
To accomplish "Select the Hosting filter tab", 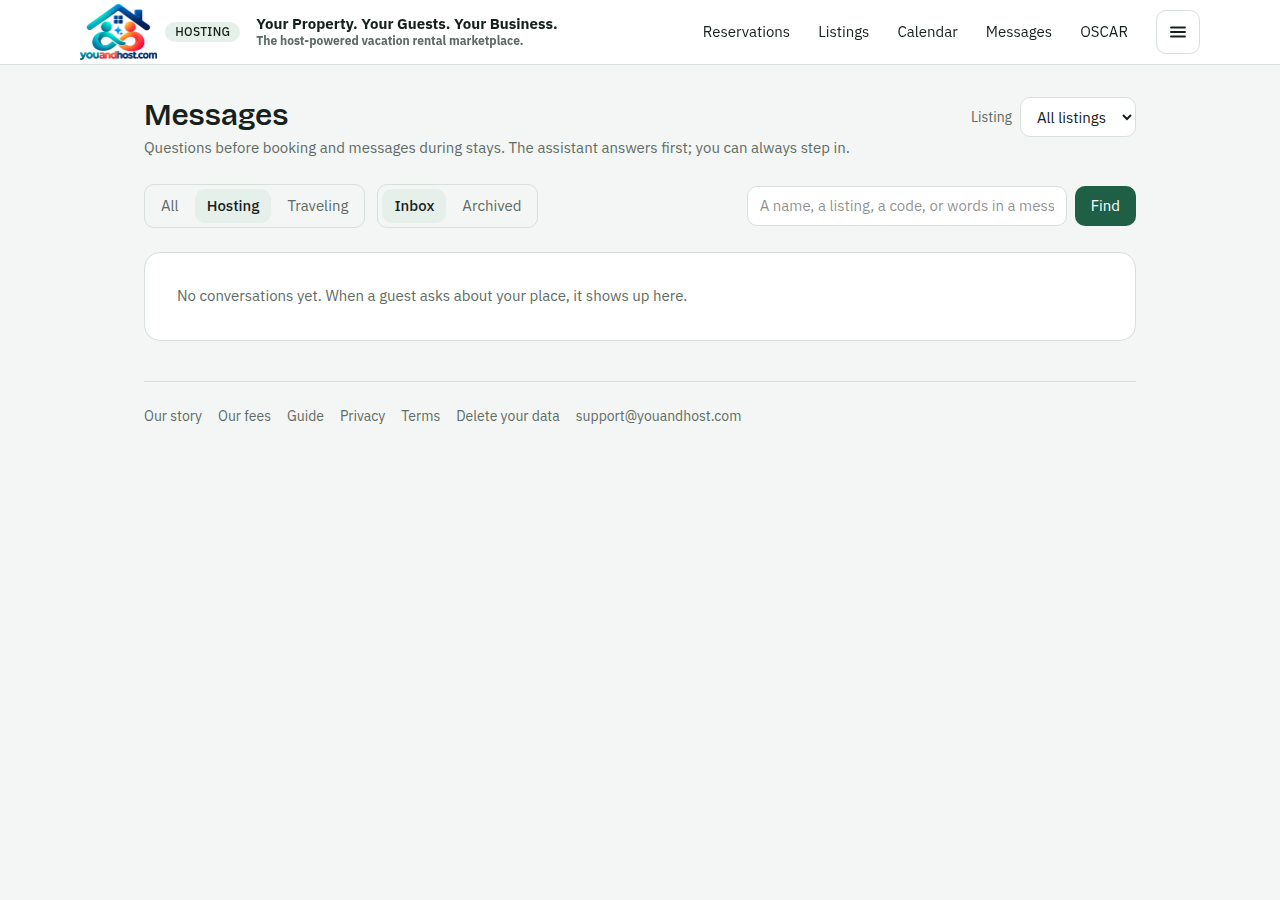I will coord(233,206).
